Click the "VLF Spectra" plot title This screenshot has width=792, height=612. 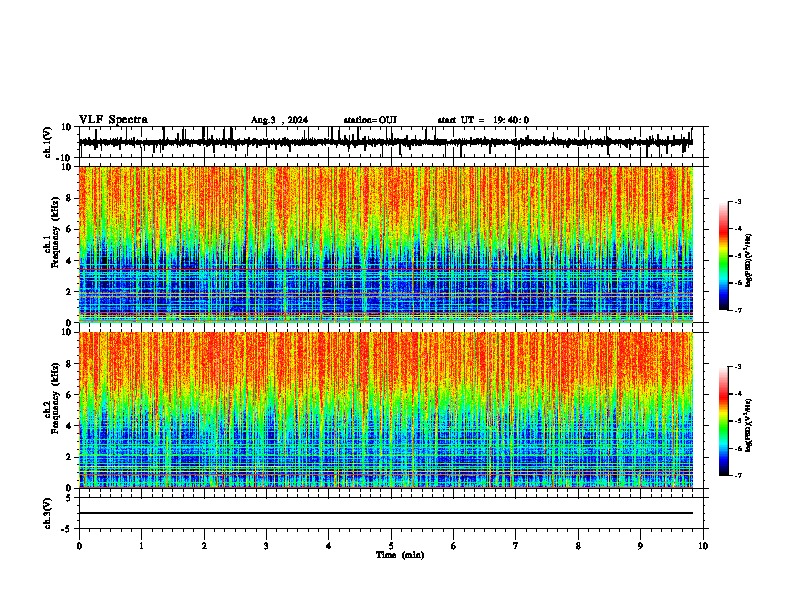click(113, 120)
